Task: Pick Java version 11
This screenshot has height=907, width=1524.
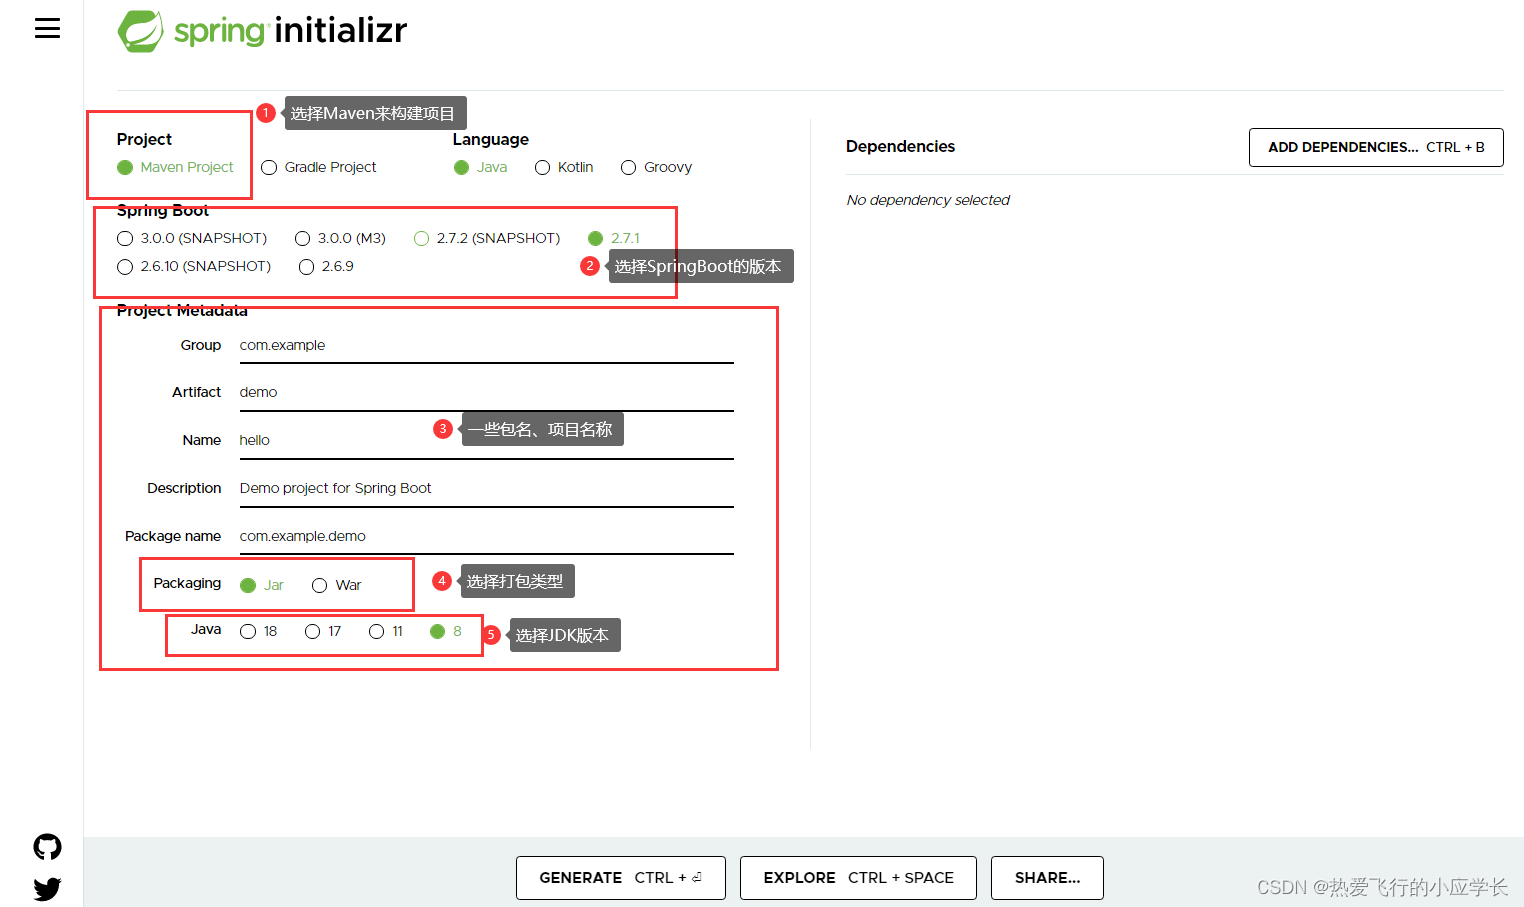Action: [386, 631]
